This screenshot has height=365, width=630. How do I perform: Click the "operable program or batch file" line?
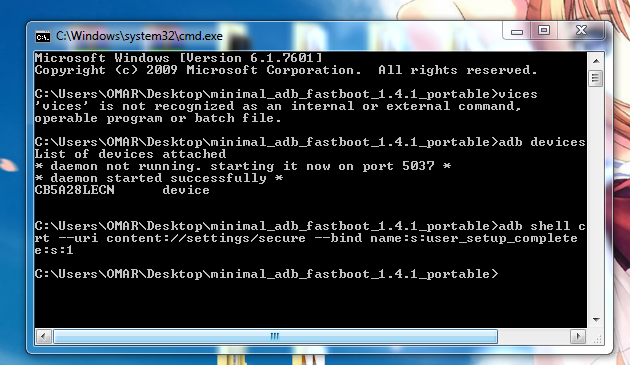[158, 118]
